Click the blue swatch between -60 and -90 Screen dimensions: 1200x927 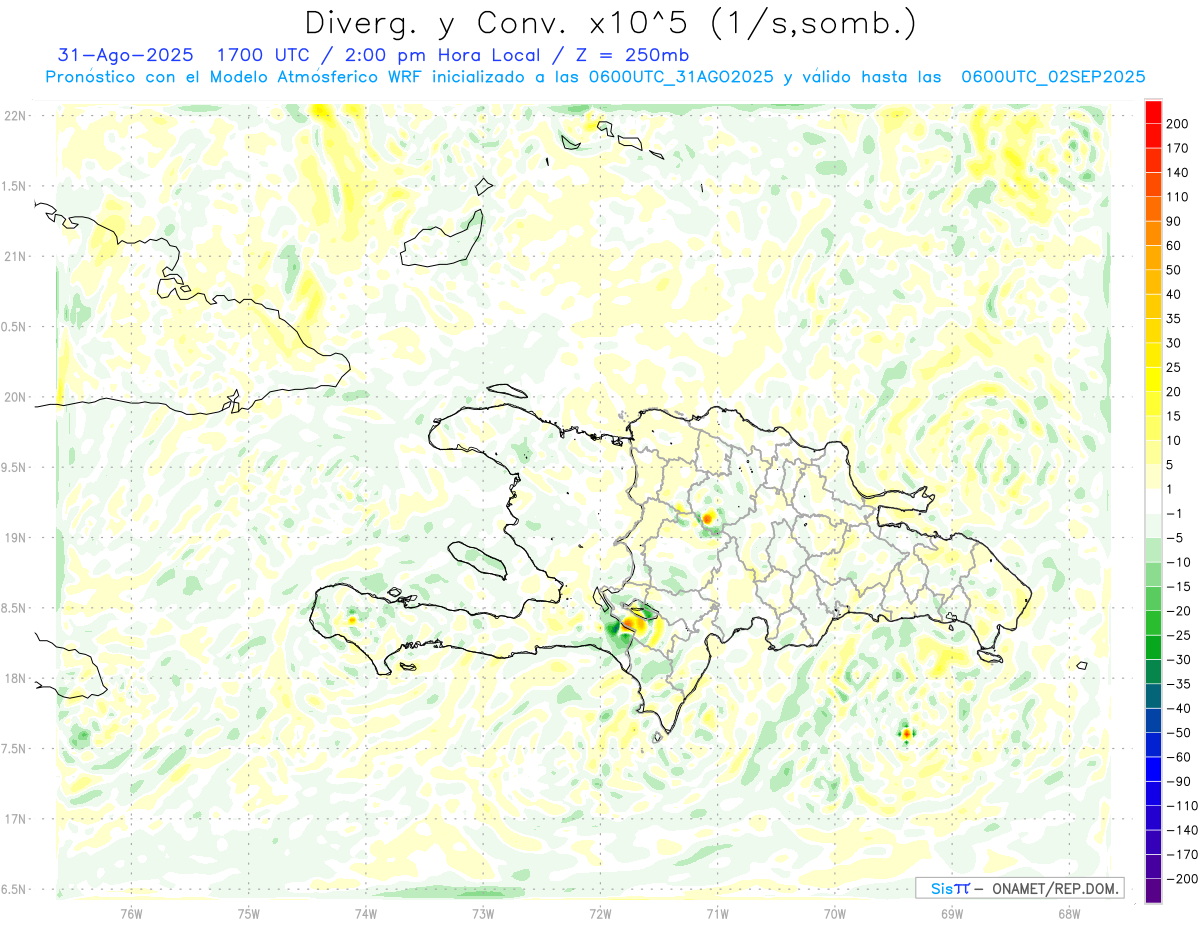click(1154, 769)
